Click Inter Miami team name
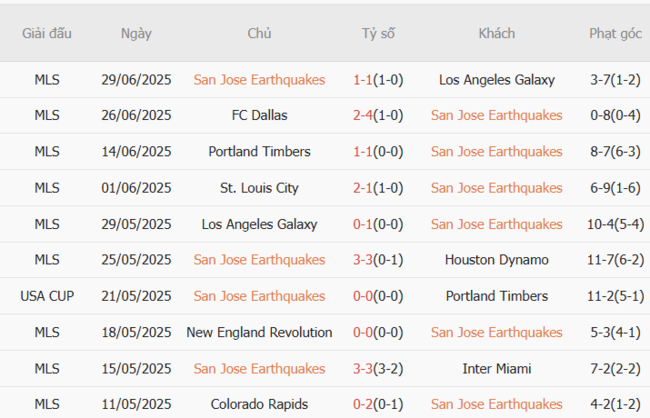Screen dimensions: 650x418 [496, 368]
